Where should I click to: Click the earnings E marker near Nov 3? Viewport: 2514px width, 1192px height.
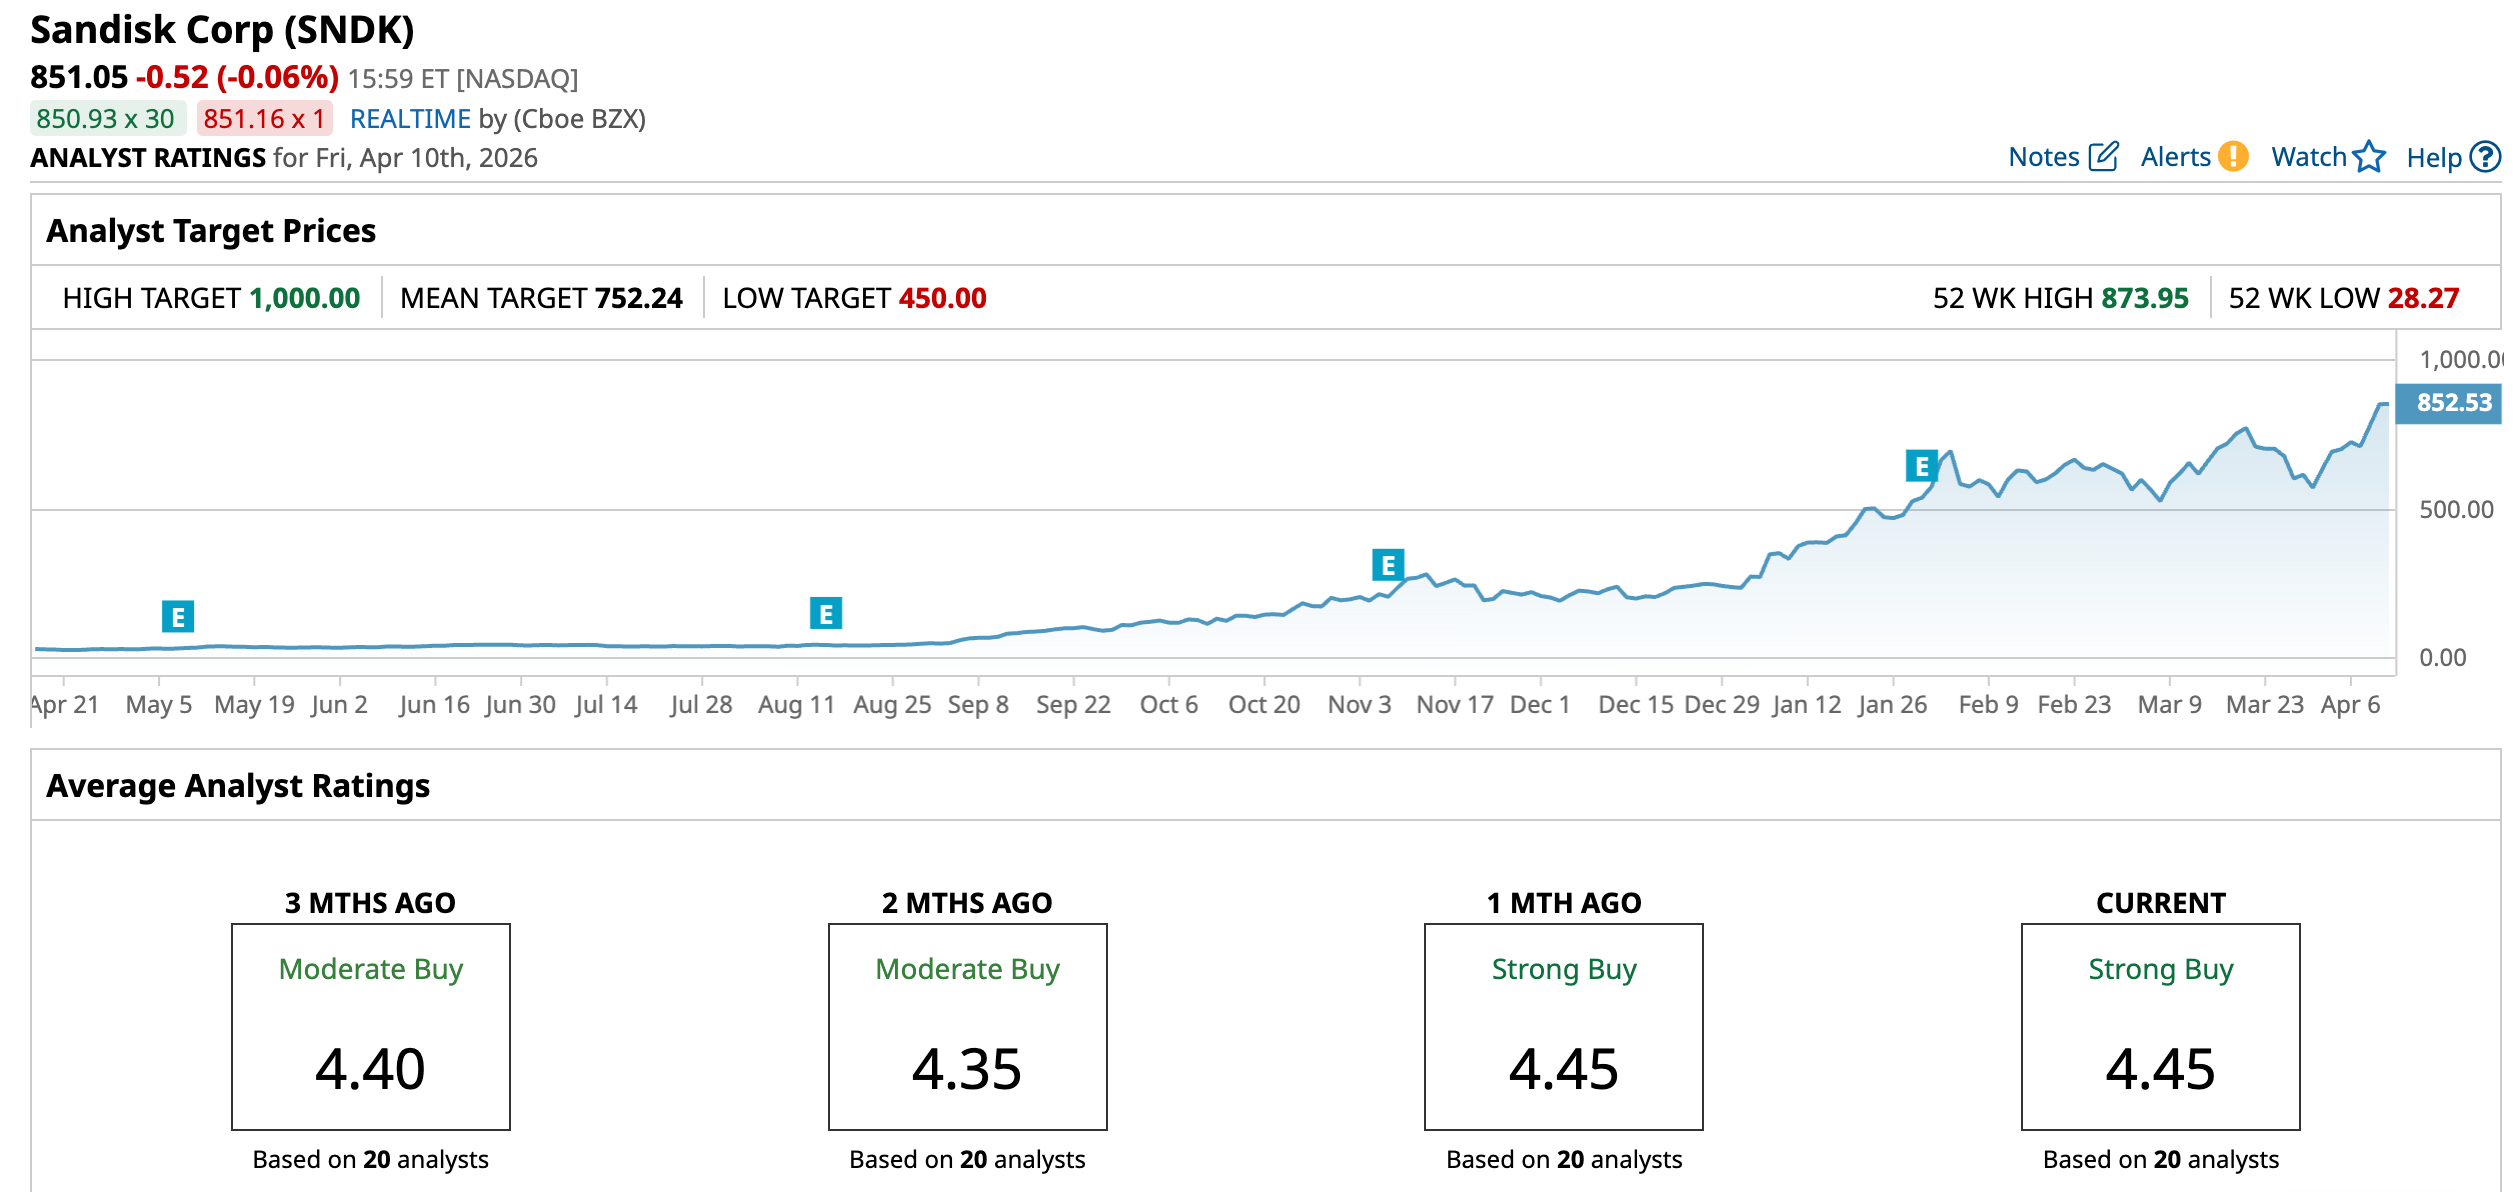click(x=1388, y=565)
